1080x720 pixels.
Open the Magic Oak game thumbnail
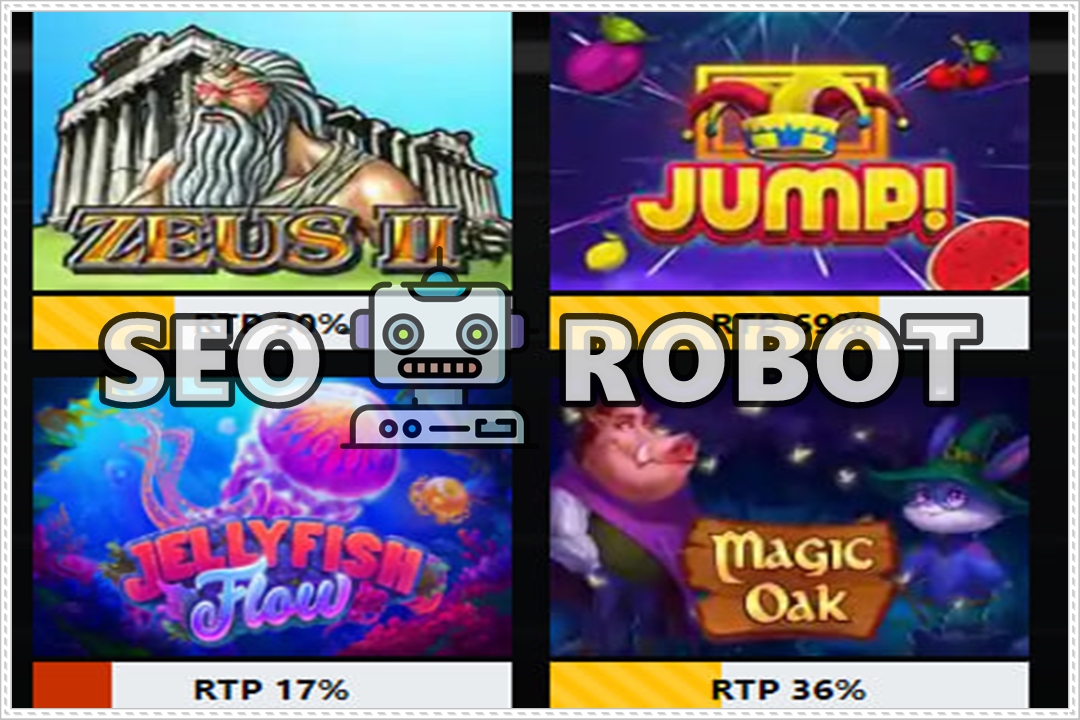click(789, 518)
